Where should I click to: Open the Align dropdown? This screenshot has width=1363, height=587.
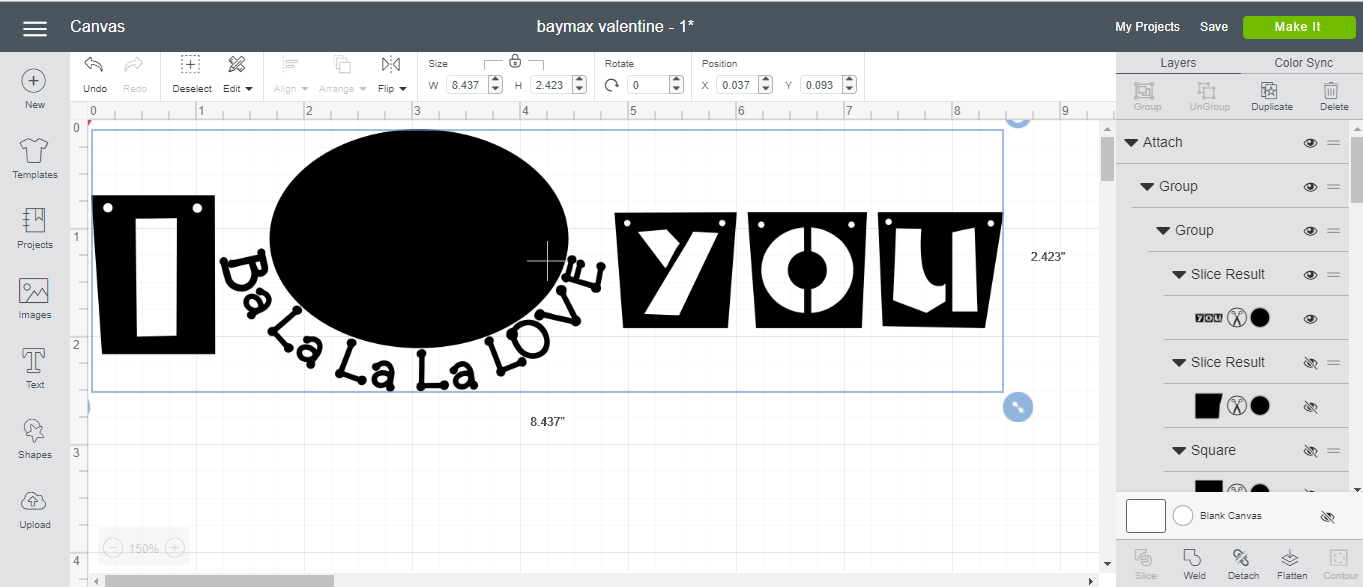[x=291, y=74]
